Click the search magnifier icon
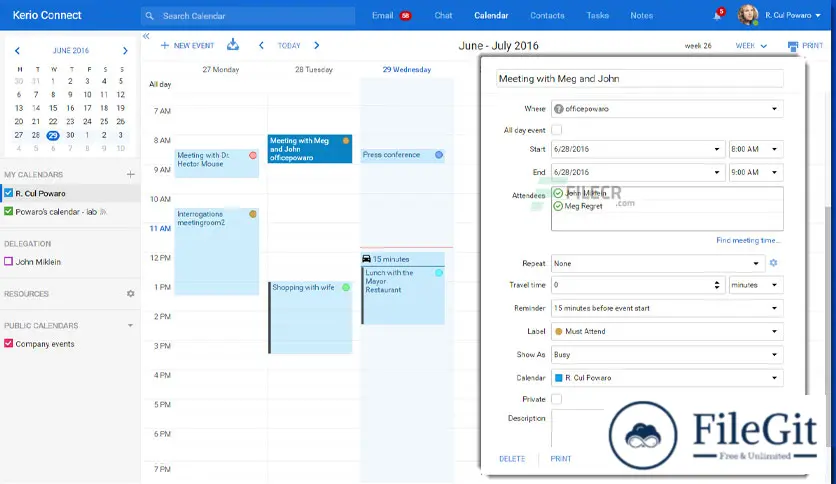Image resolution: width=836 pixels, height=484 pixels. point(149,16)
